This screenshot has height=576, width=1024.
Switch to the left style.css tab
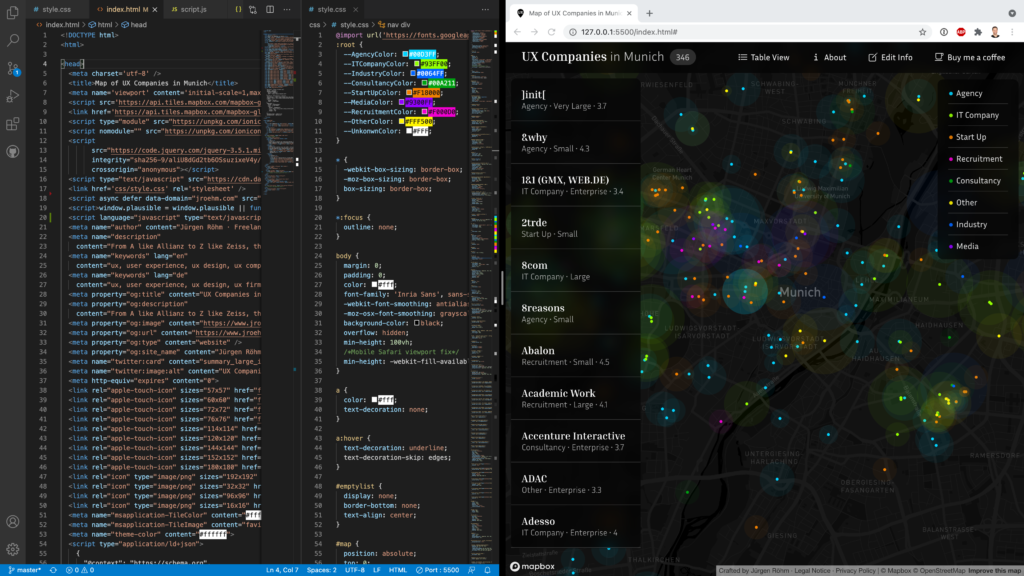[x=56, y=9]
